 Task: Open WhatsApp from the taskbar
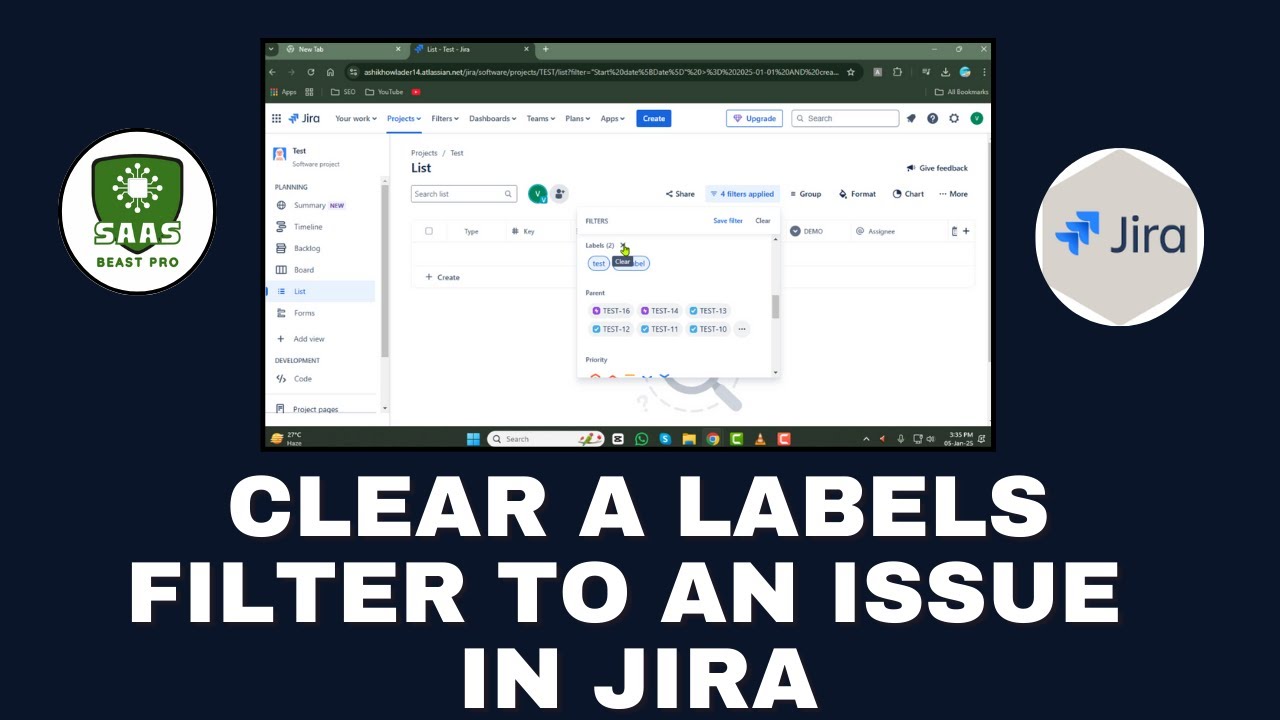pos(641,439)
